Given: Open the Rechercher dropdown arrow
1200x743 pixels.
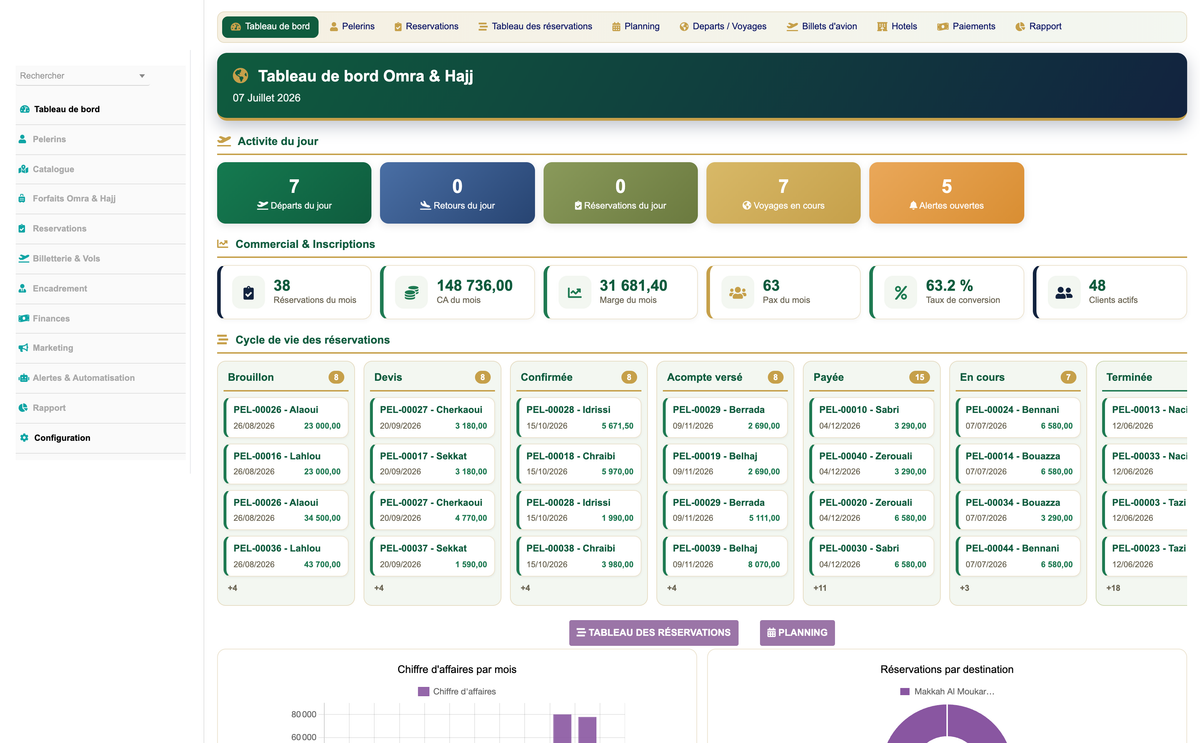Looking at the screenshot, I should coord(142,76).
